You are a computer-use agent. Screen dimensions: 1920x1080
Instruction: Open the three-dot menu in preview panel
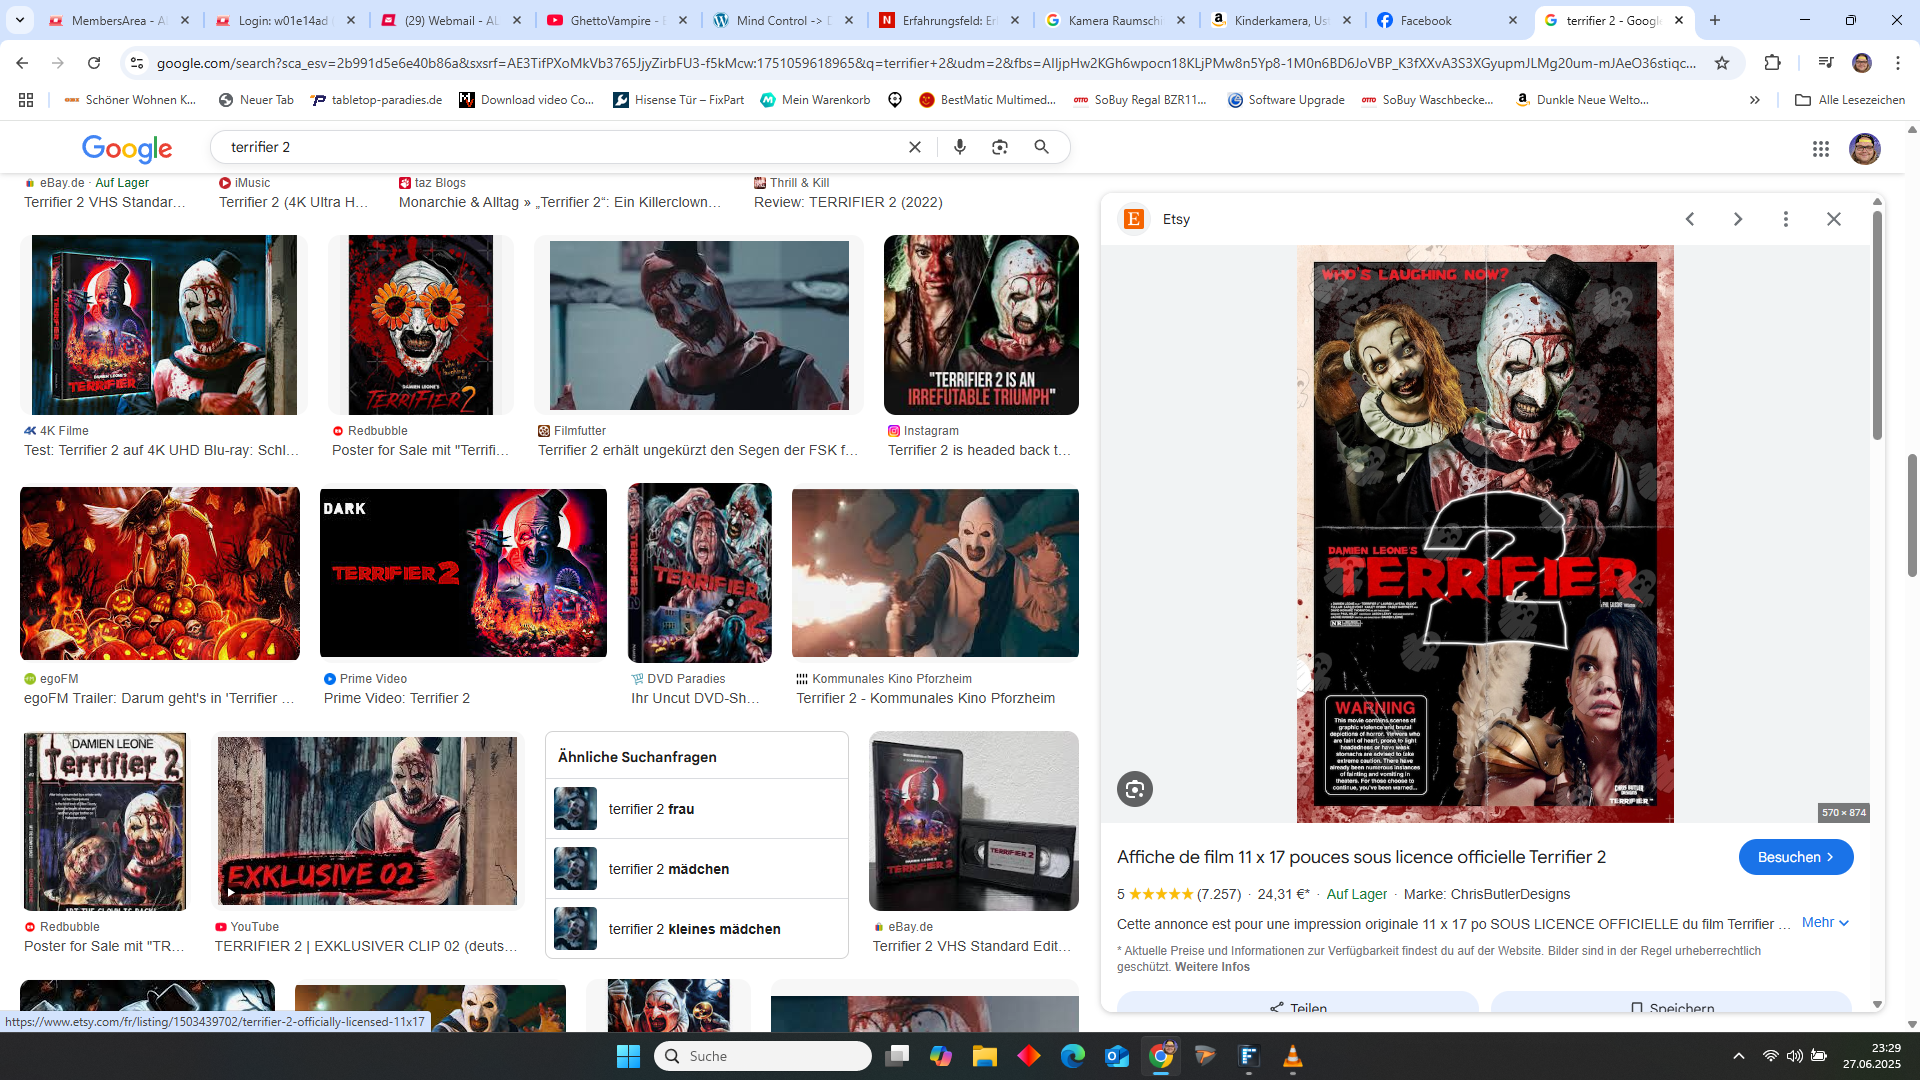coord(1786,219)
